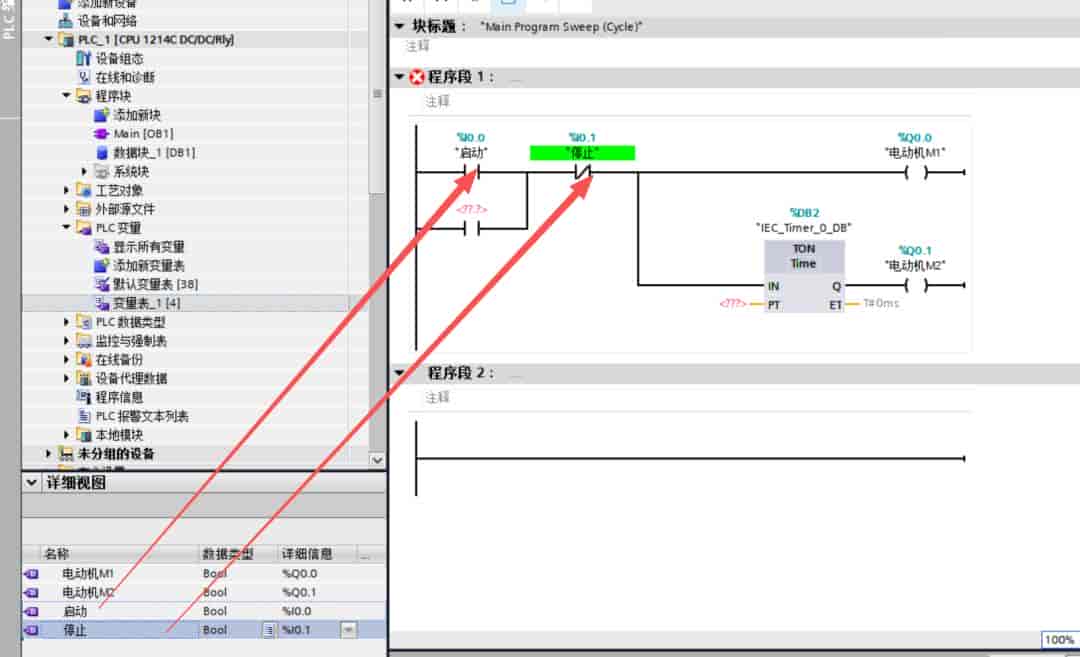The width and height of the screenshot is (1080, 657).
Task: Select the unassigned <??.?> parallel contact
Action: click(x=472, y=228)
